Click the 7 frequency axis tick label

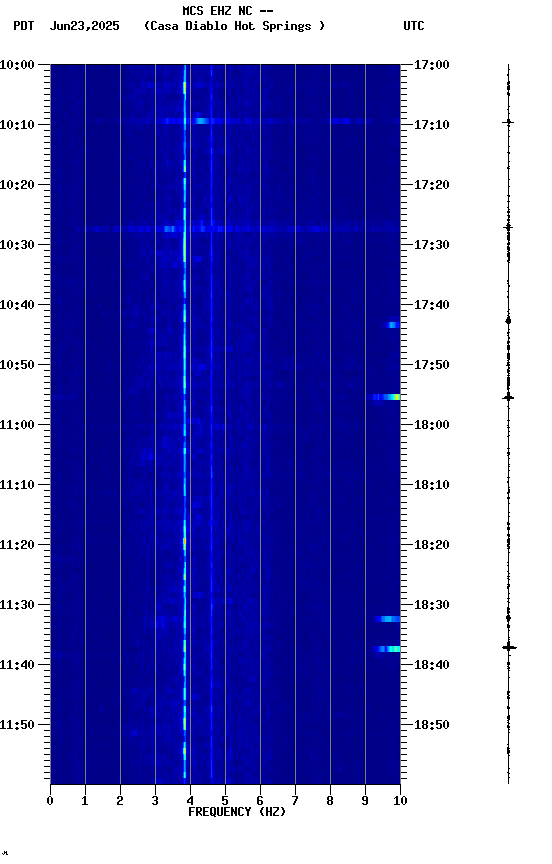(x=295, y=801)
